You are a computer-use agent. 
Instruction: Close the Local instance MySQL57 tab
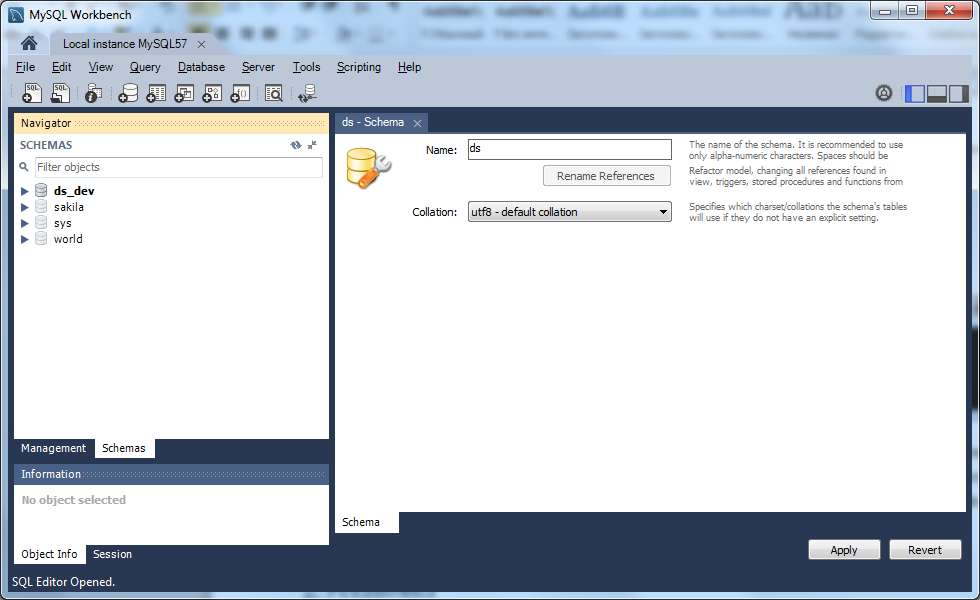[201, 44]
